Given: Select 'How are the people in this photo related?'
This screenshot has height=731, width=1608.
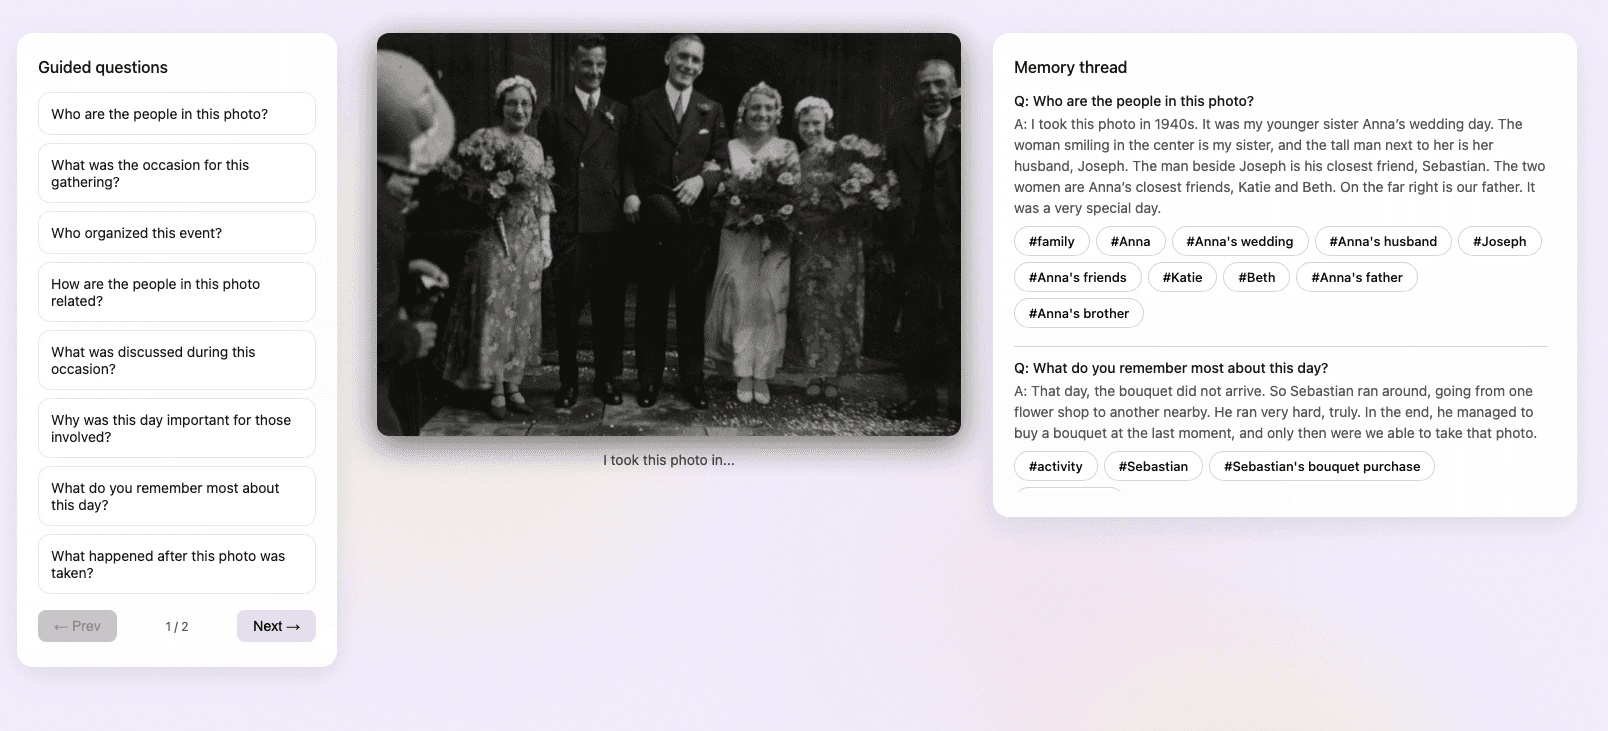Looking at the screenshot, I should [x=177, y=292].
